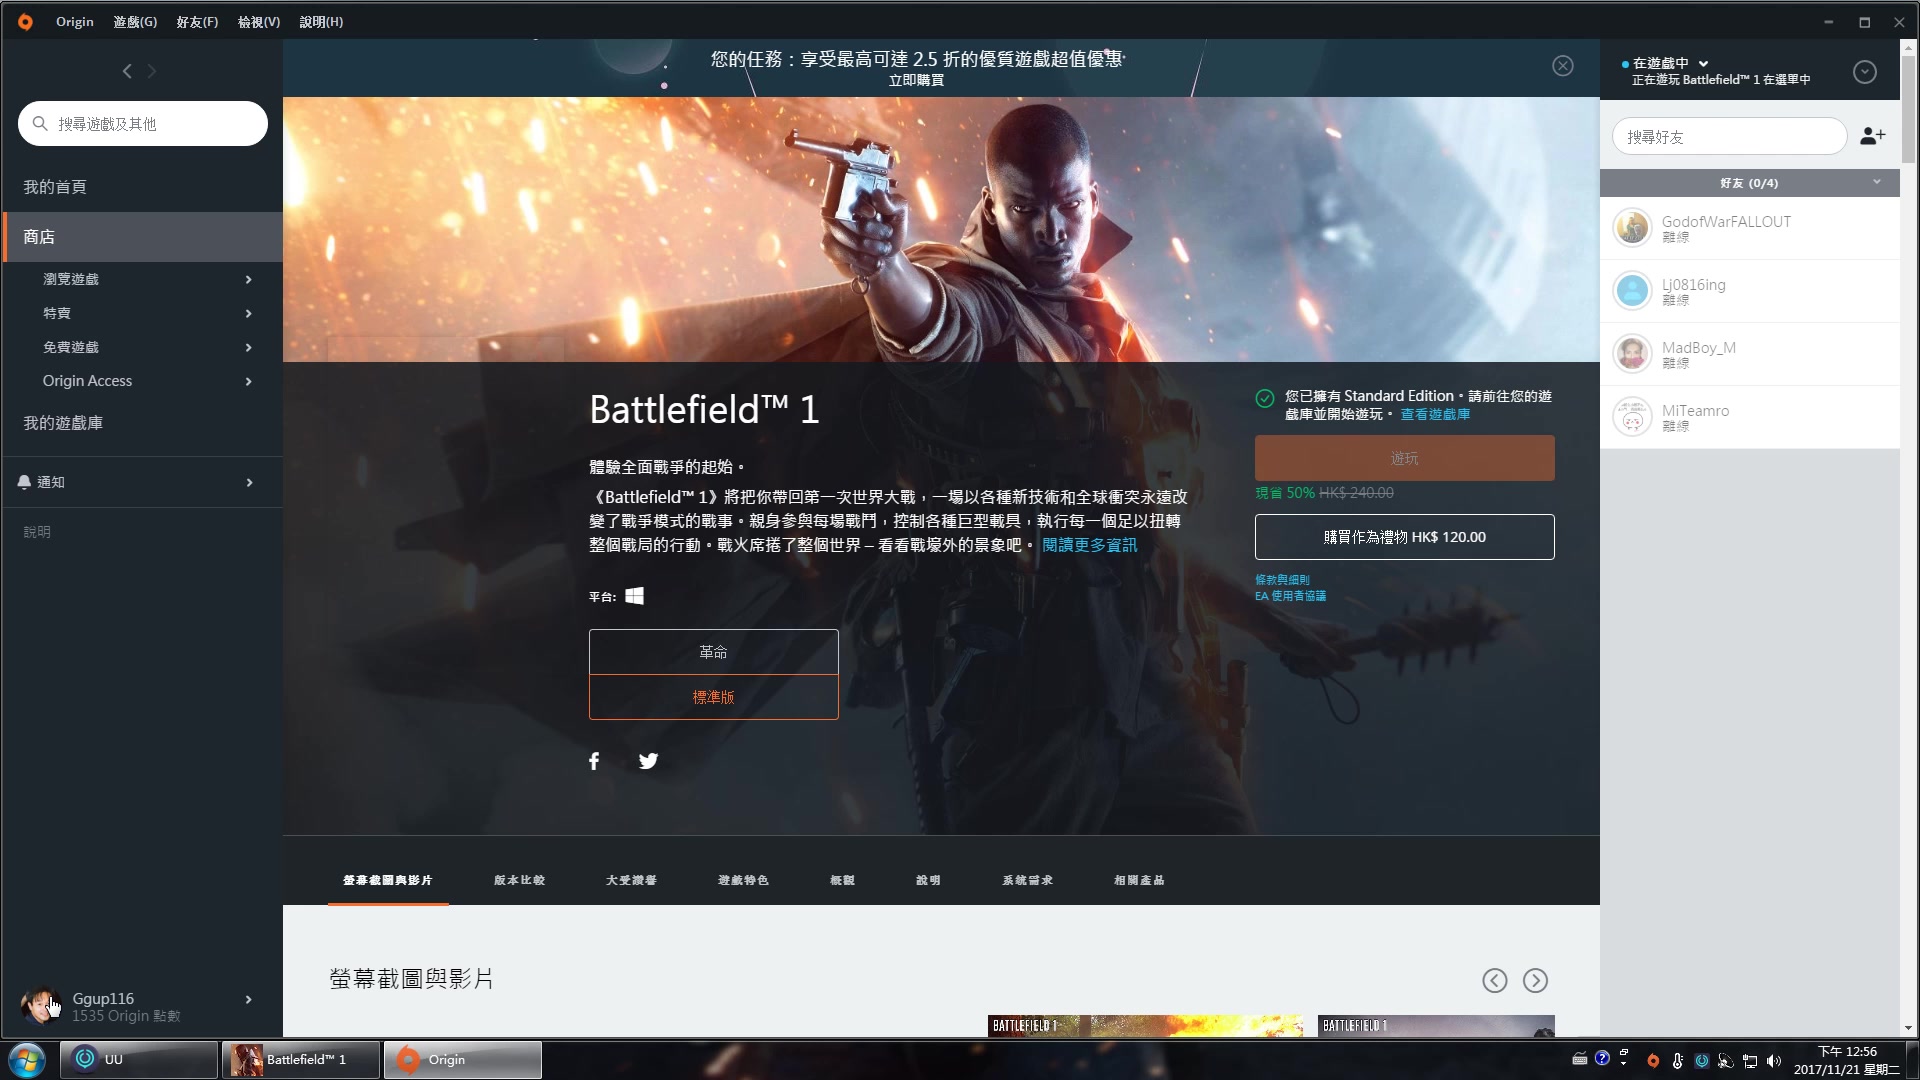Click the notification bell icon

(x=26, y=481)
